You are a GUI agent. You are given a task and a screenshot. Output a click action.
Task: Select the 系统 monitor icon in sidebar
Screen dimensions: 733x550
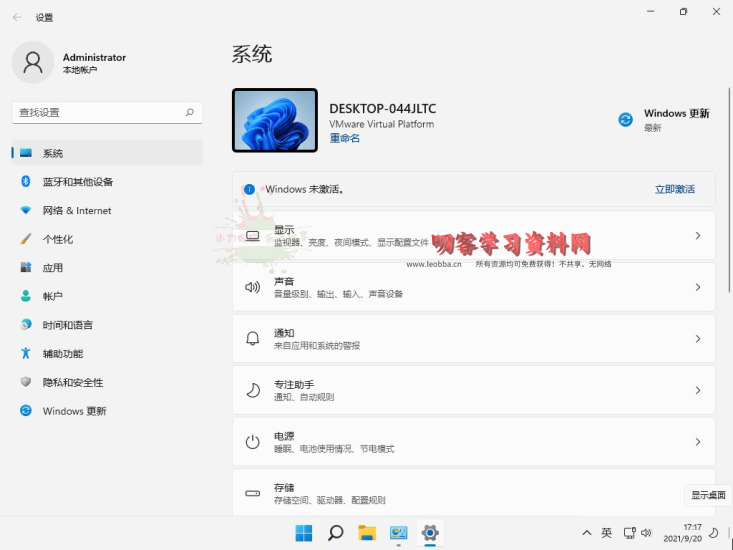26,153
